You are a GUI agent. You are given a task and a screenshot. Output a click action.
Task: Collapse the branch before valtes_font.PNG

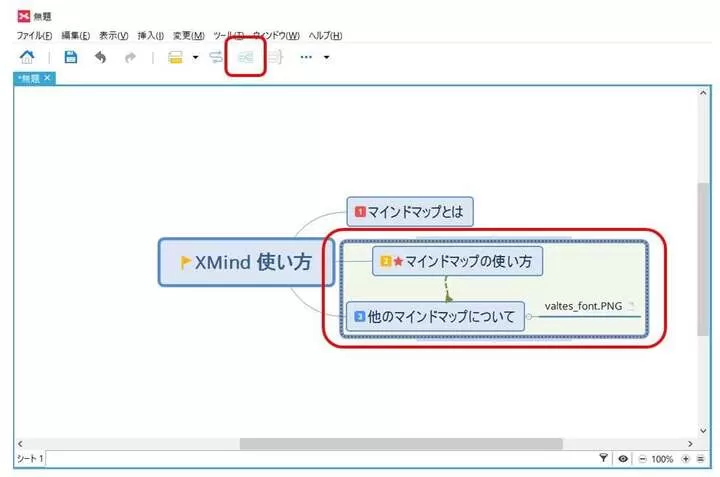coord(530,317)
